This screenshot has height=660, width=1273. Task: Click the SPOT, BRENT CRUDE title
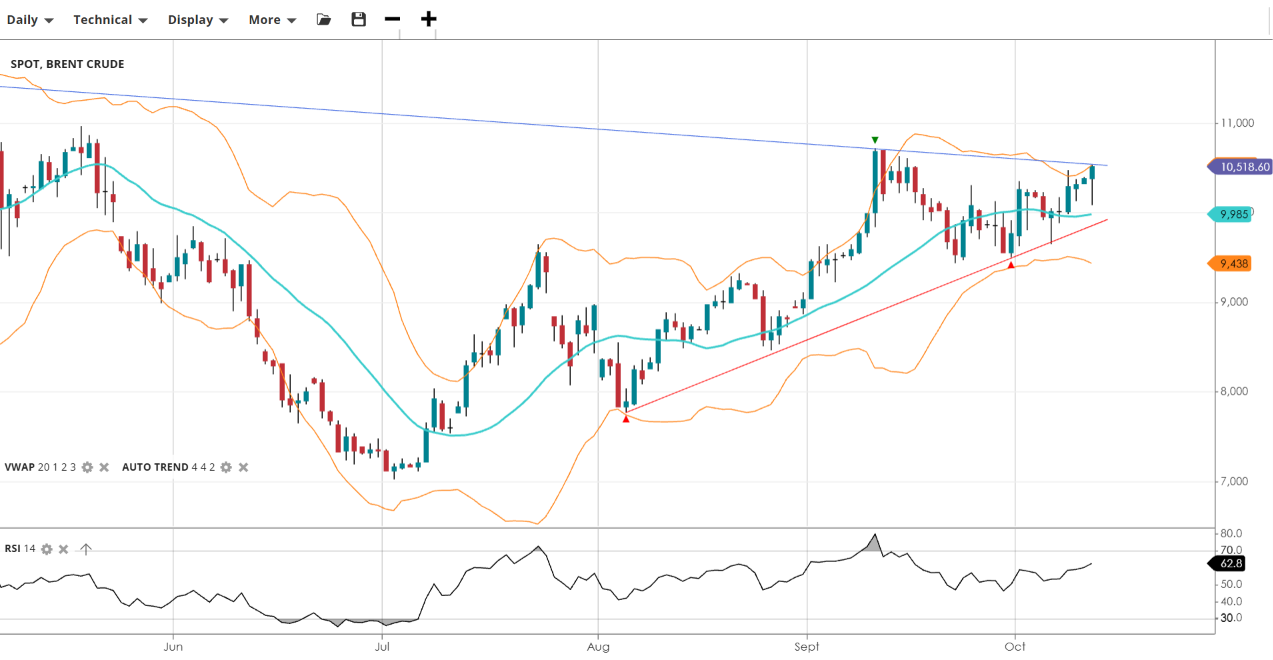pos(67,64)
